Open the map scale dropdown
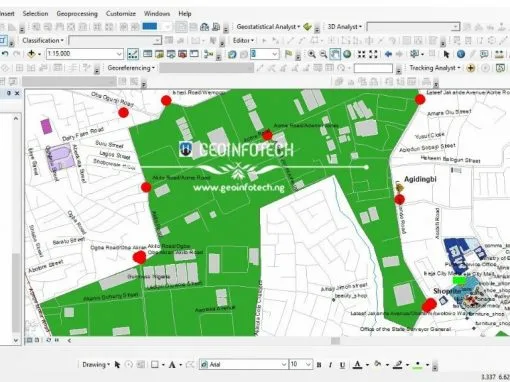The width and height of the screenshot is (510, 382). coord(119,54)
